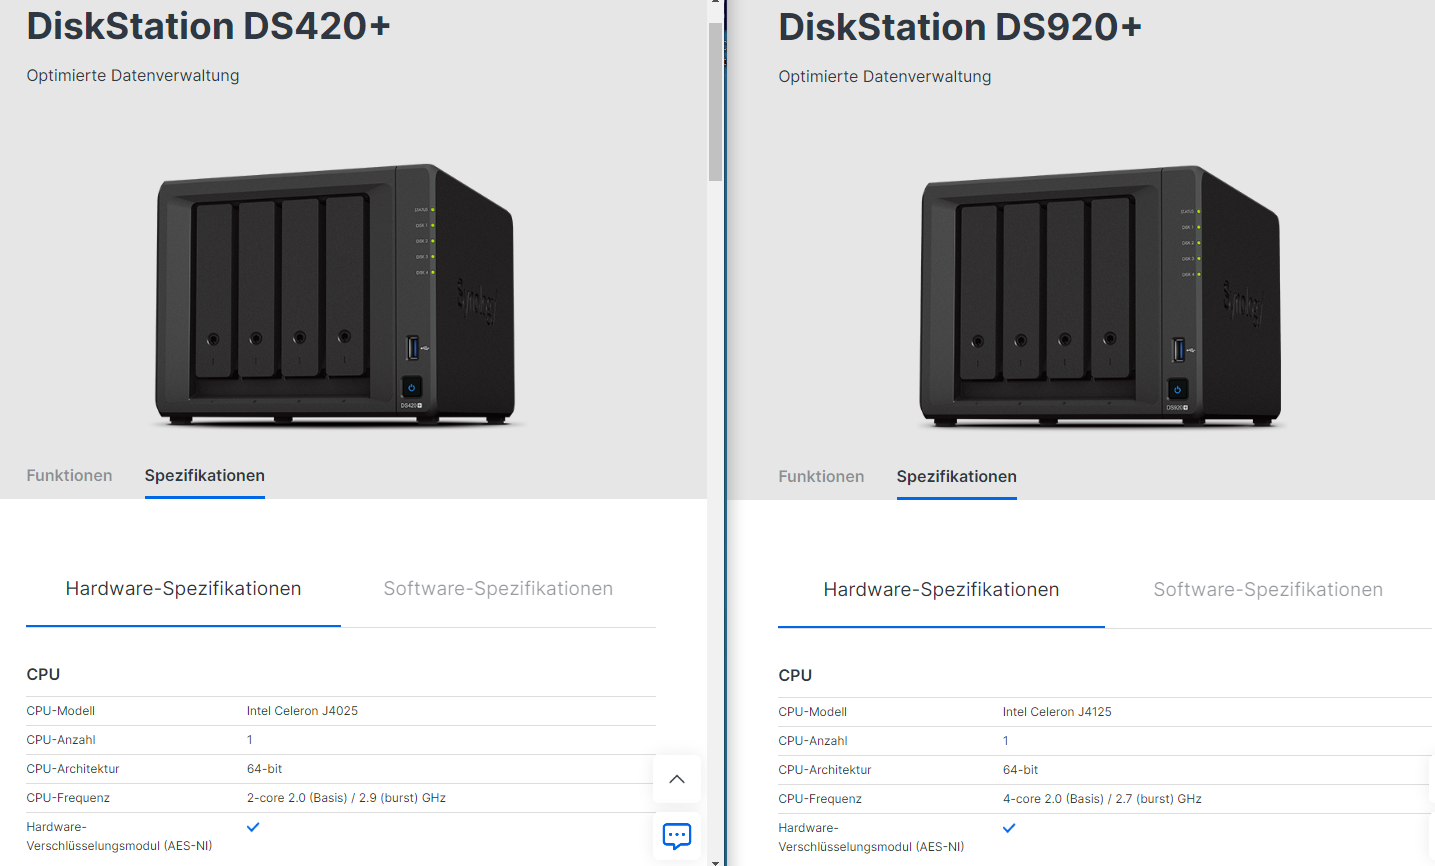The image size is (1435, 866).
Task: Select the text Intel Celeron J4025
Action: [302, 711]
